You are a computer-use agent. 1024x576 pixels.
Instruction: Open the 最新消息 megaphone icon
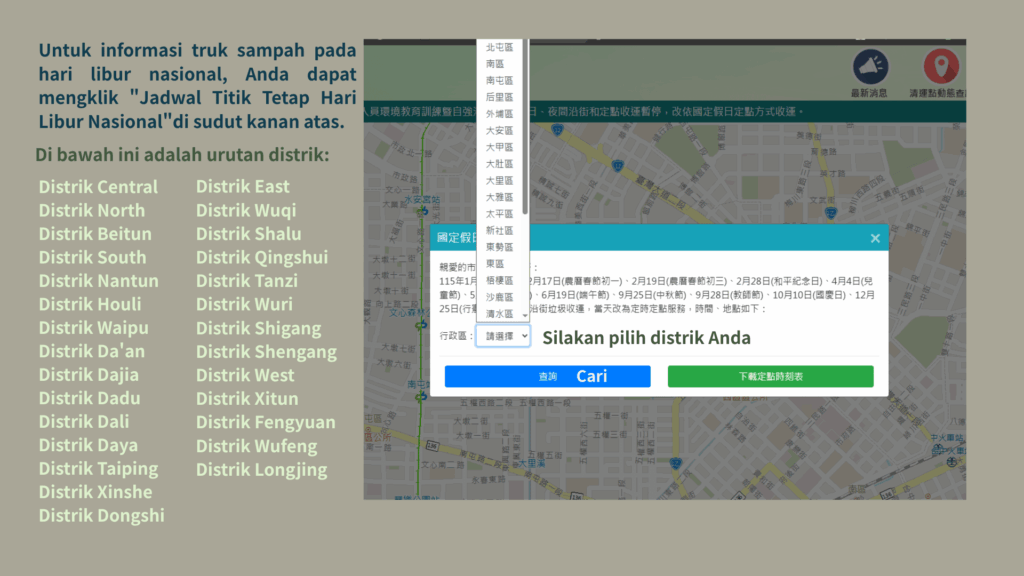[x=870, y=67]
